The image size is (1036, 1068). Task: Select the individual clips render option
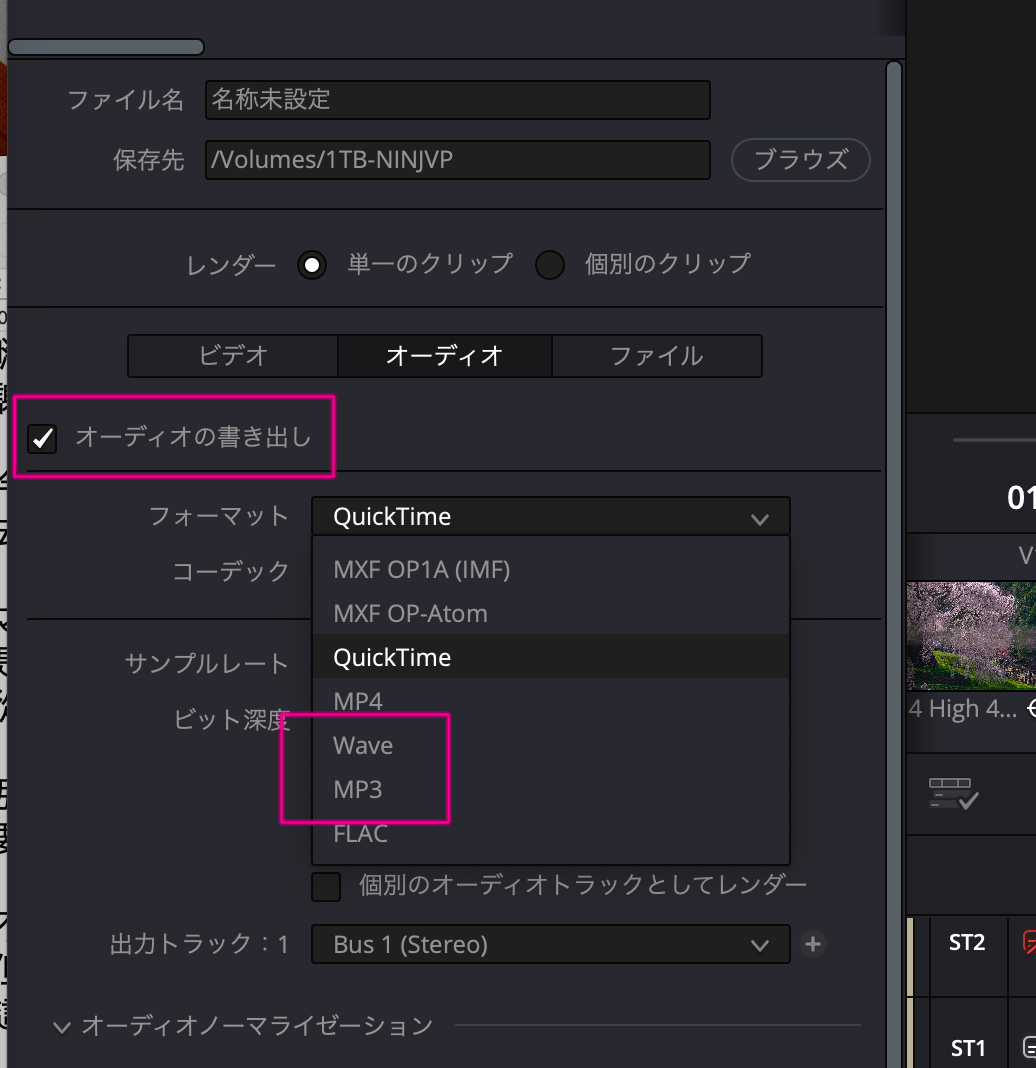coord(550,265)
